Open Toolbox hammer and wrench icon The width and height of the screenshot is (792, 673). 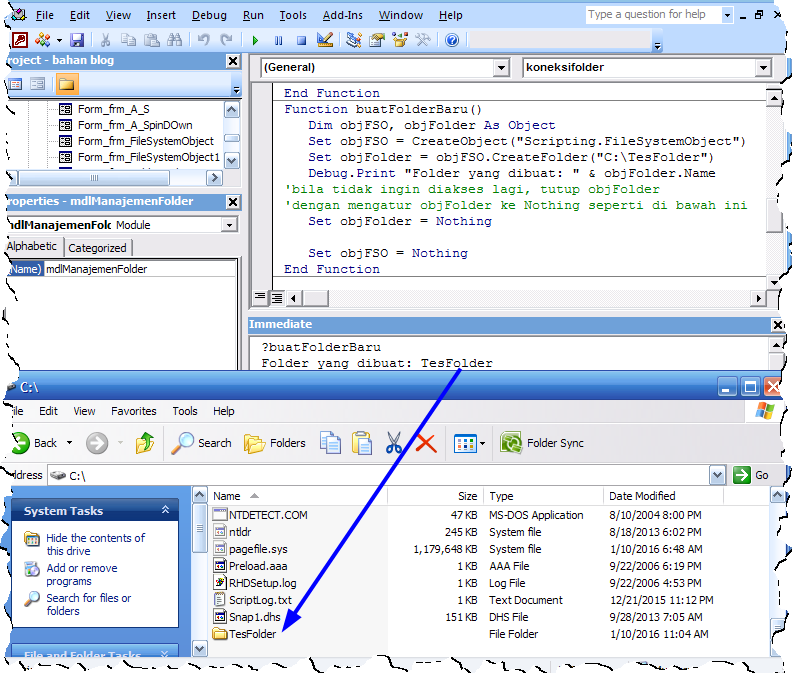coord(423,40)
